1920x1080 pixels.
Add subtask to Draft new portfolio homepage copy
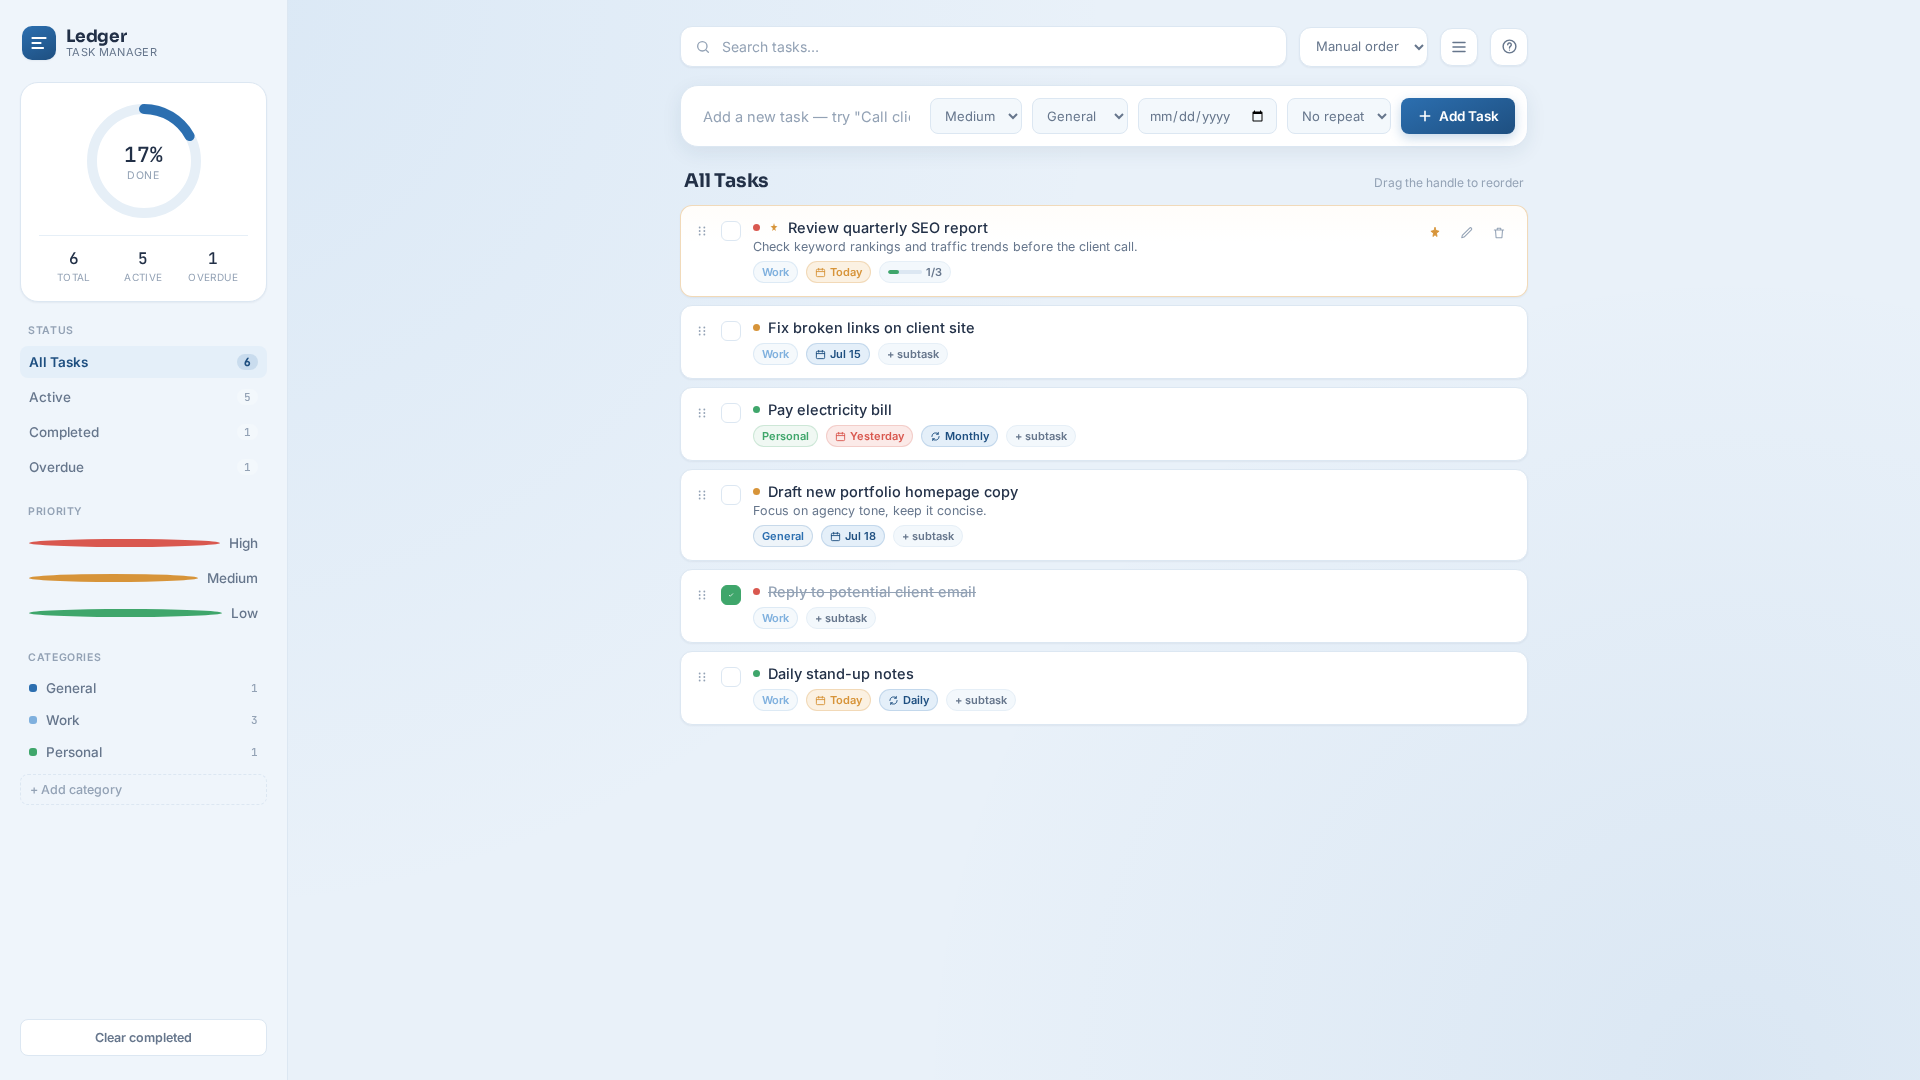click(928, 536)
